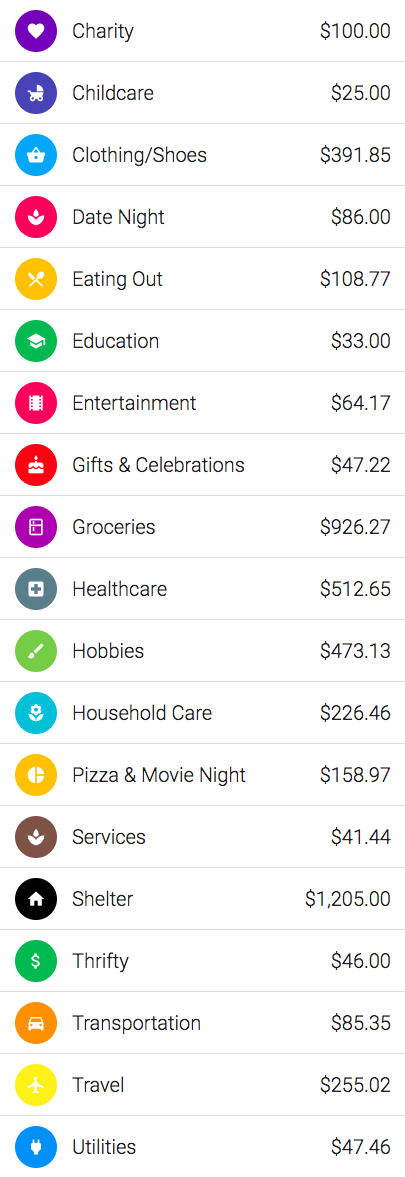Open the Date Night category
This screenshot has width=405, height=1177.
tap(202, 217)
